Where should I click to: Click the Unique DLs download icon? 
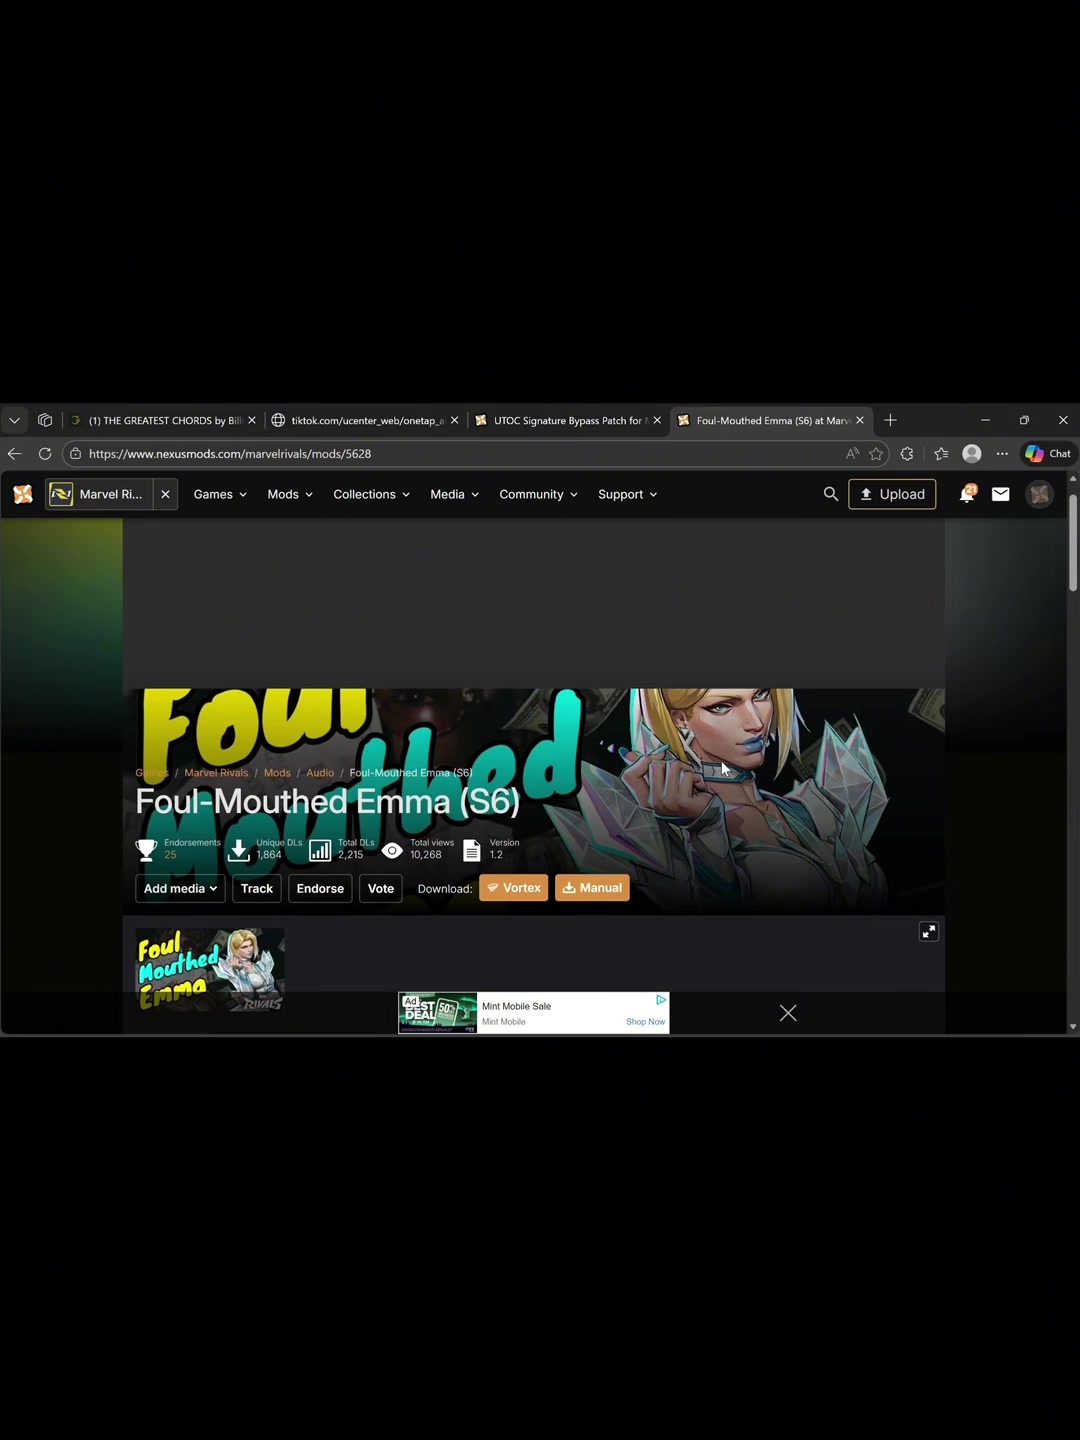[239, 850]
